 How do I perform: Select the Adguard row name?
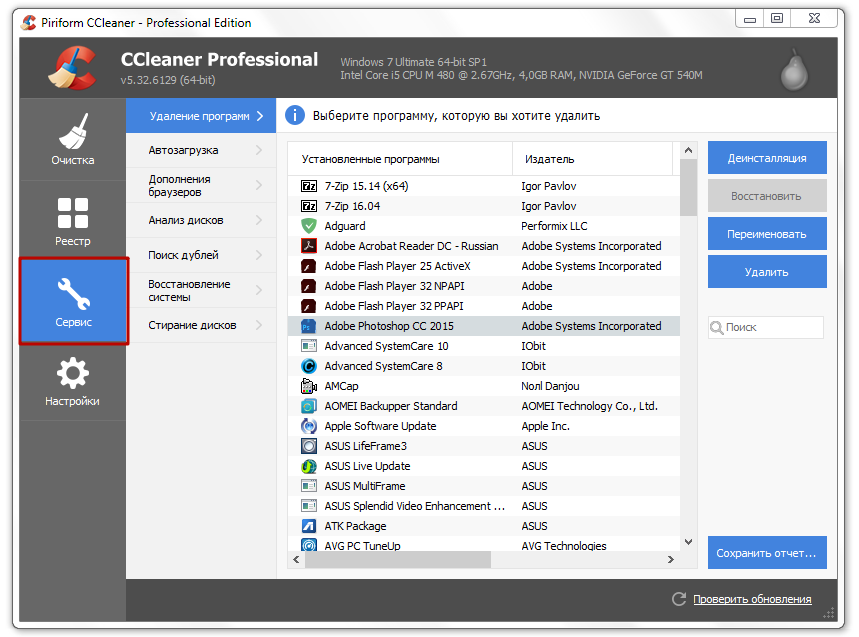click(x=345, y=226)
